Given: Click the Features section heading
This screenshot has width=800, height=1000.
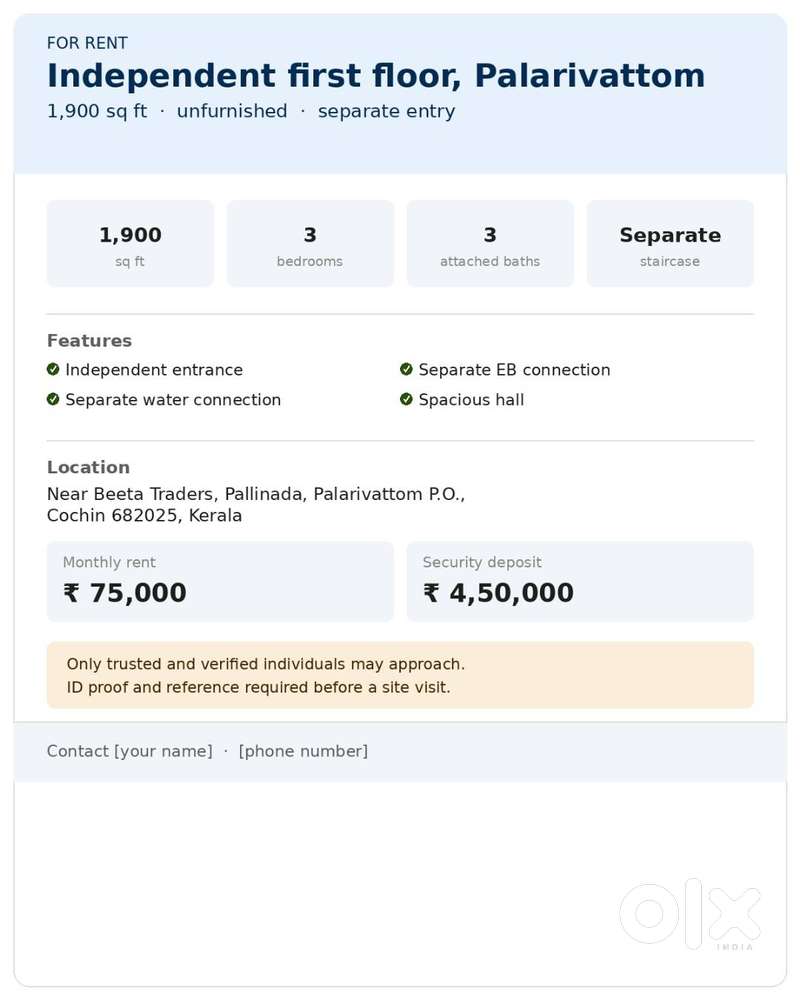Looking at the screenshot, I should [89, 341].
